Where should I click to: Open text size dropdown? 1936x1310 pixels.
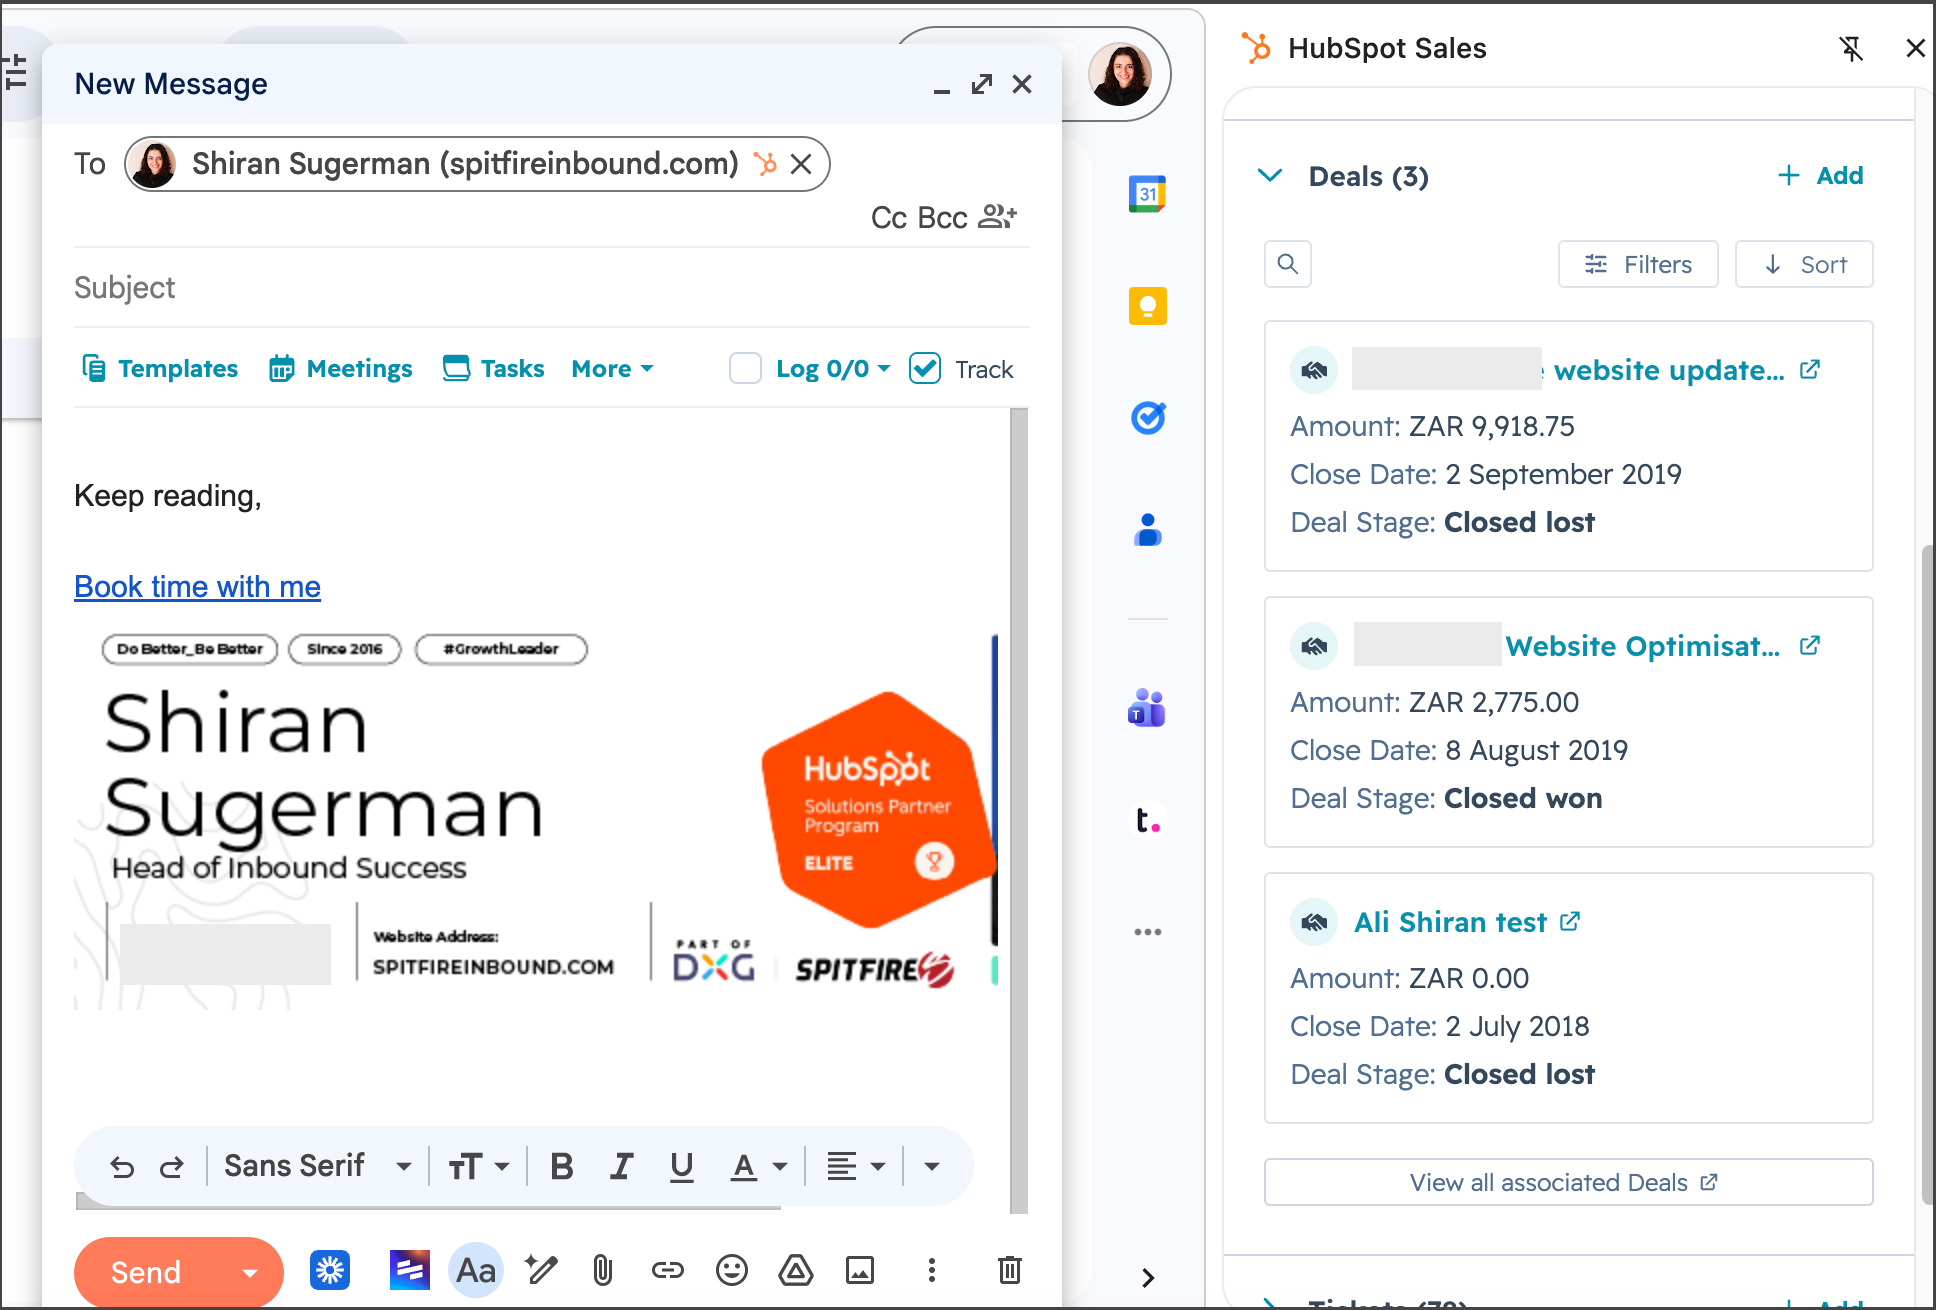(479, 1166)
